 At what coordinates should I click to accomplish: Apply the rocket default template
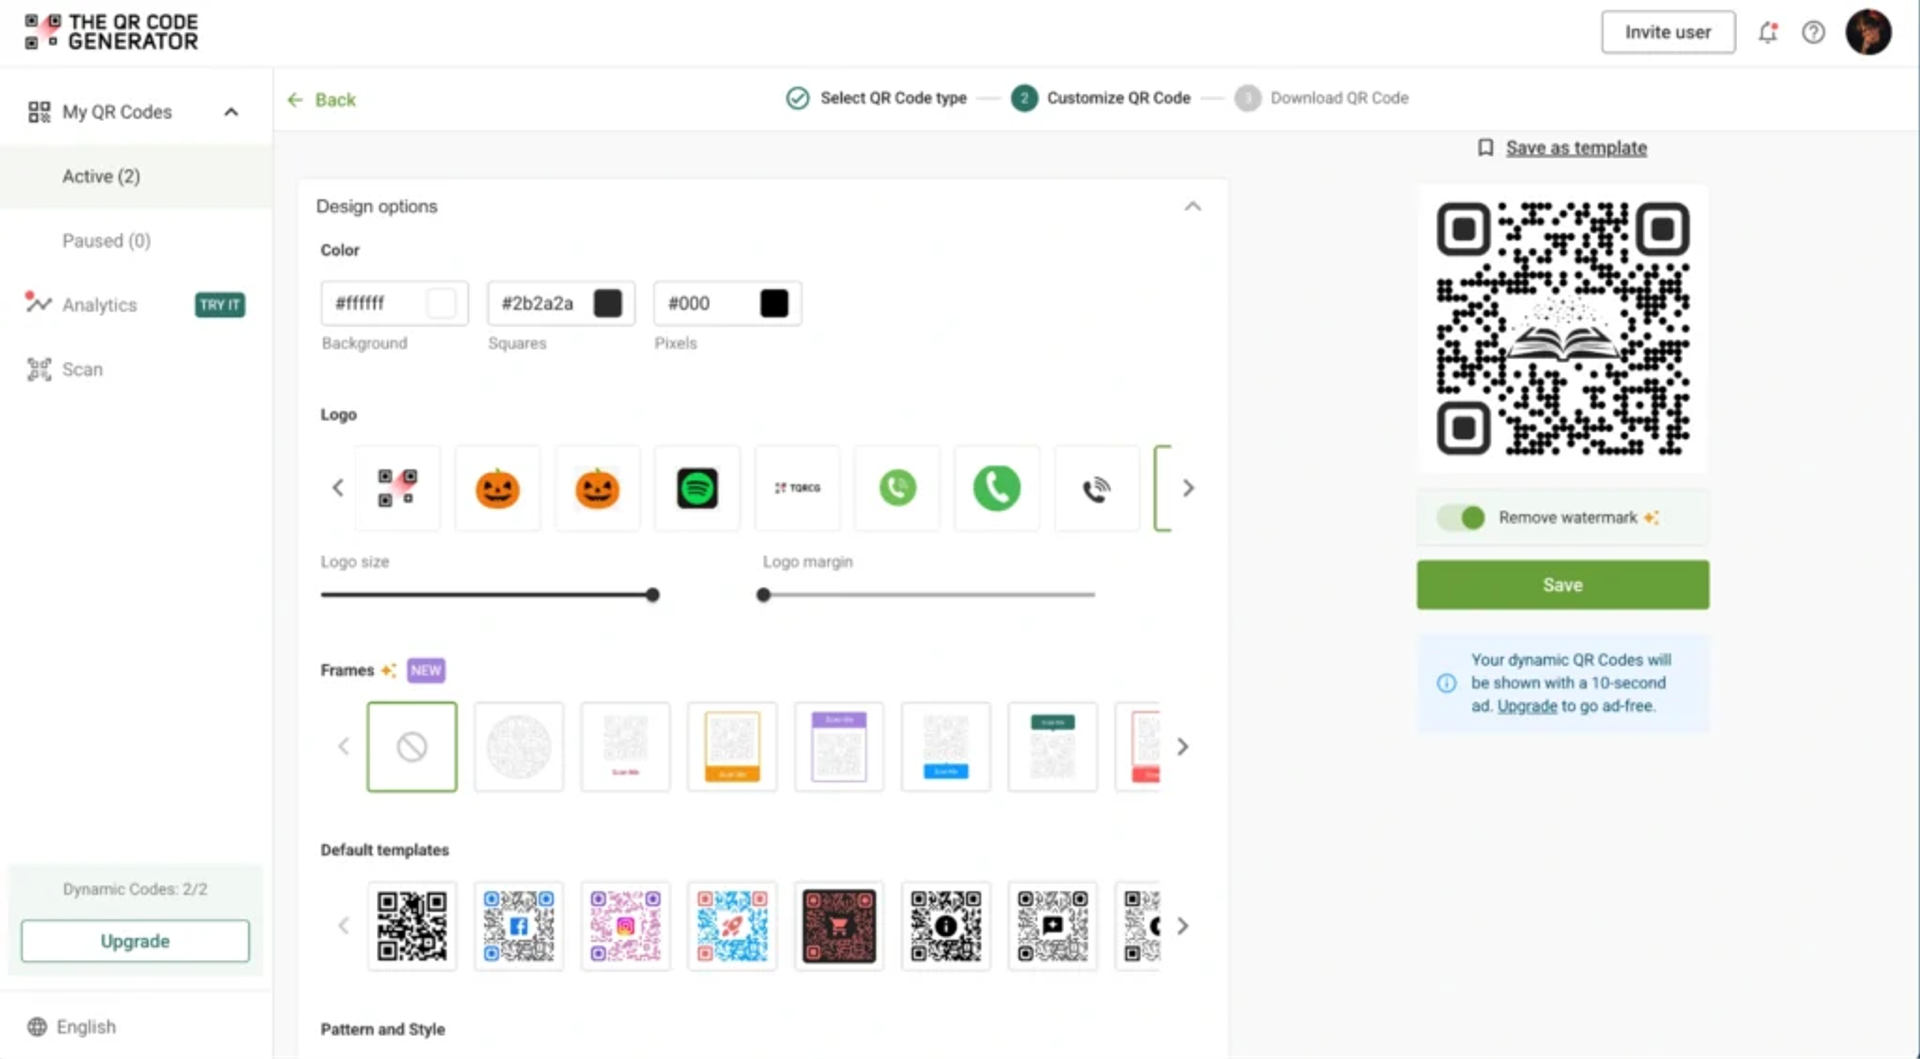point(732,926)
